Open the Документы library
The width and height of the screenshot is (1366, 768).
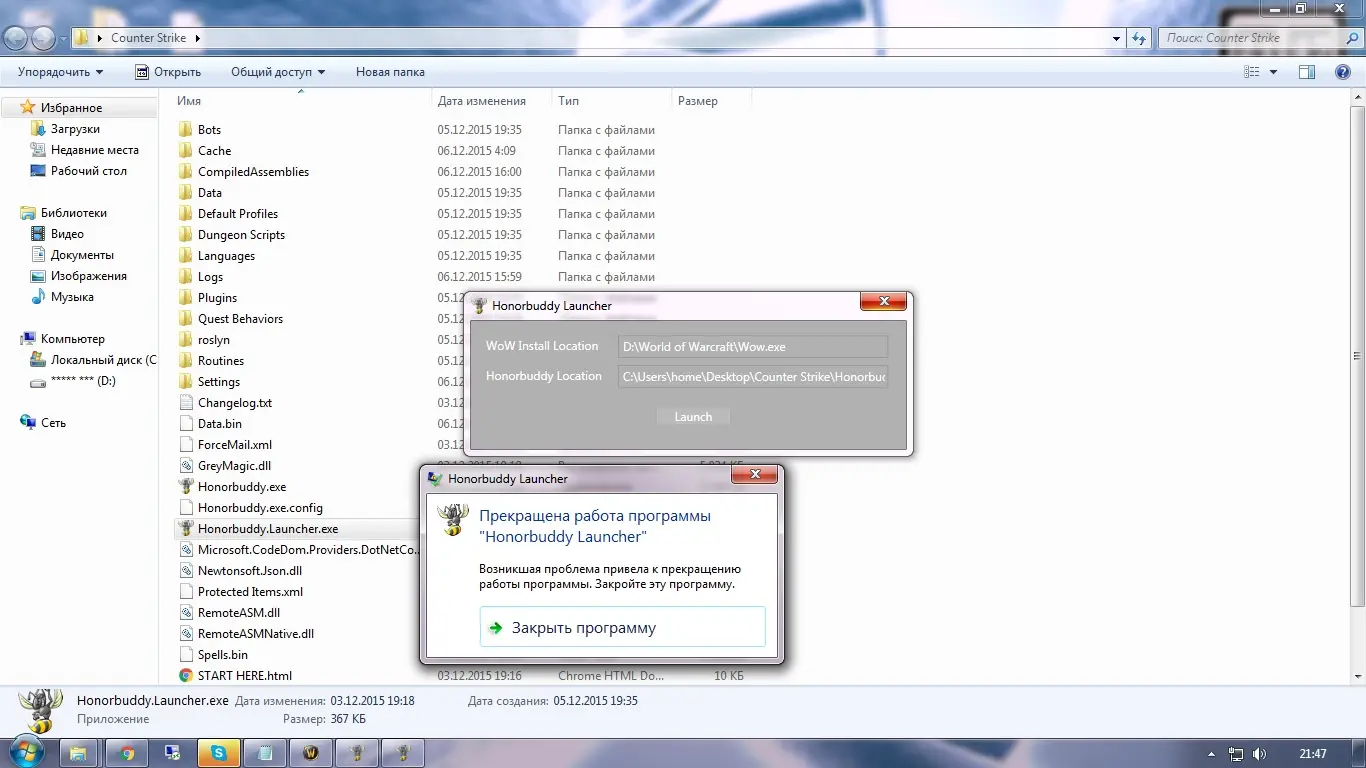pyautogui.click(x=82, y=255)
